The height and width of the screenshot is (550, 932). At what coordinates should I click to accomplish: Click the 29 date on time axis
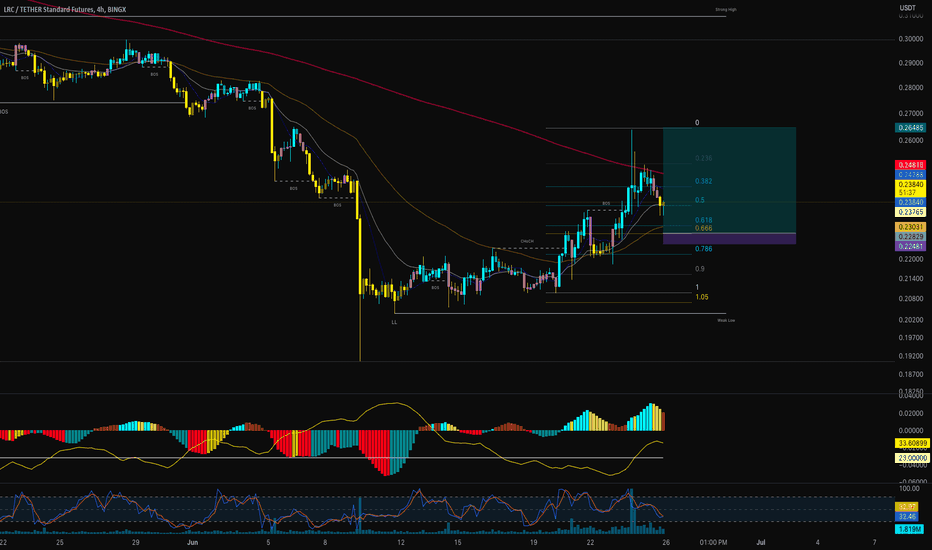136,542
